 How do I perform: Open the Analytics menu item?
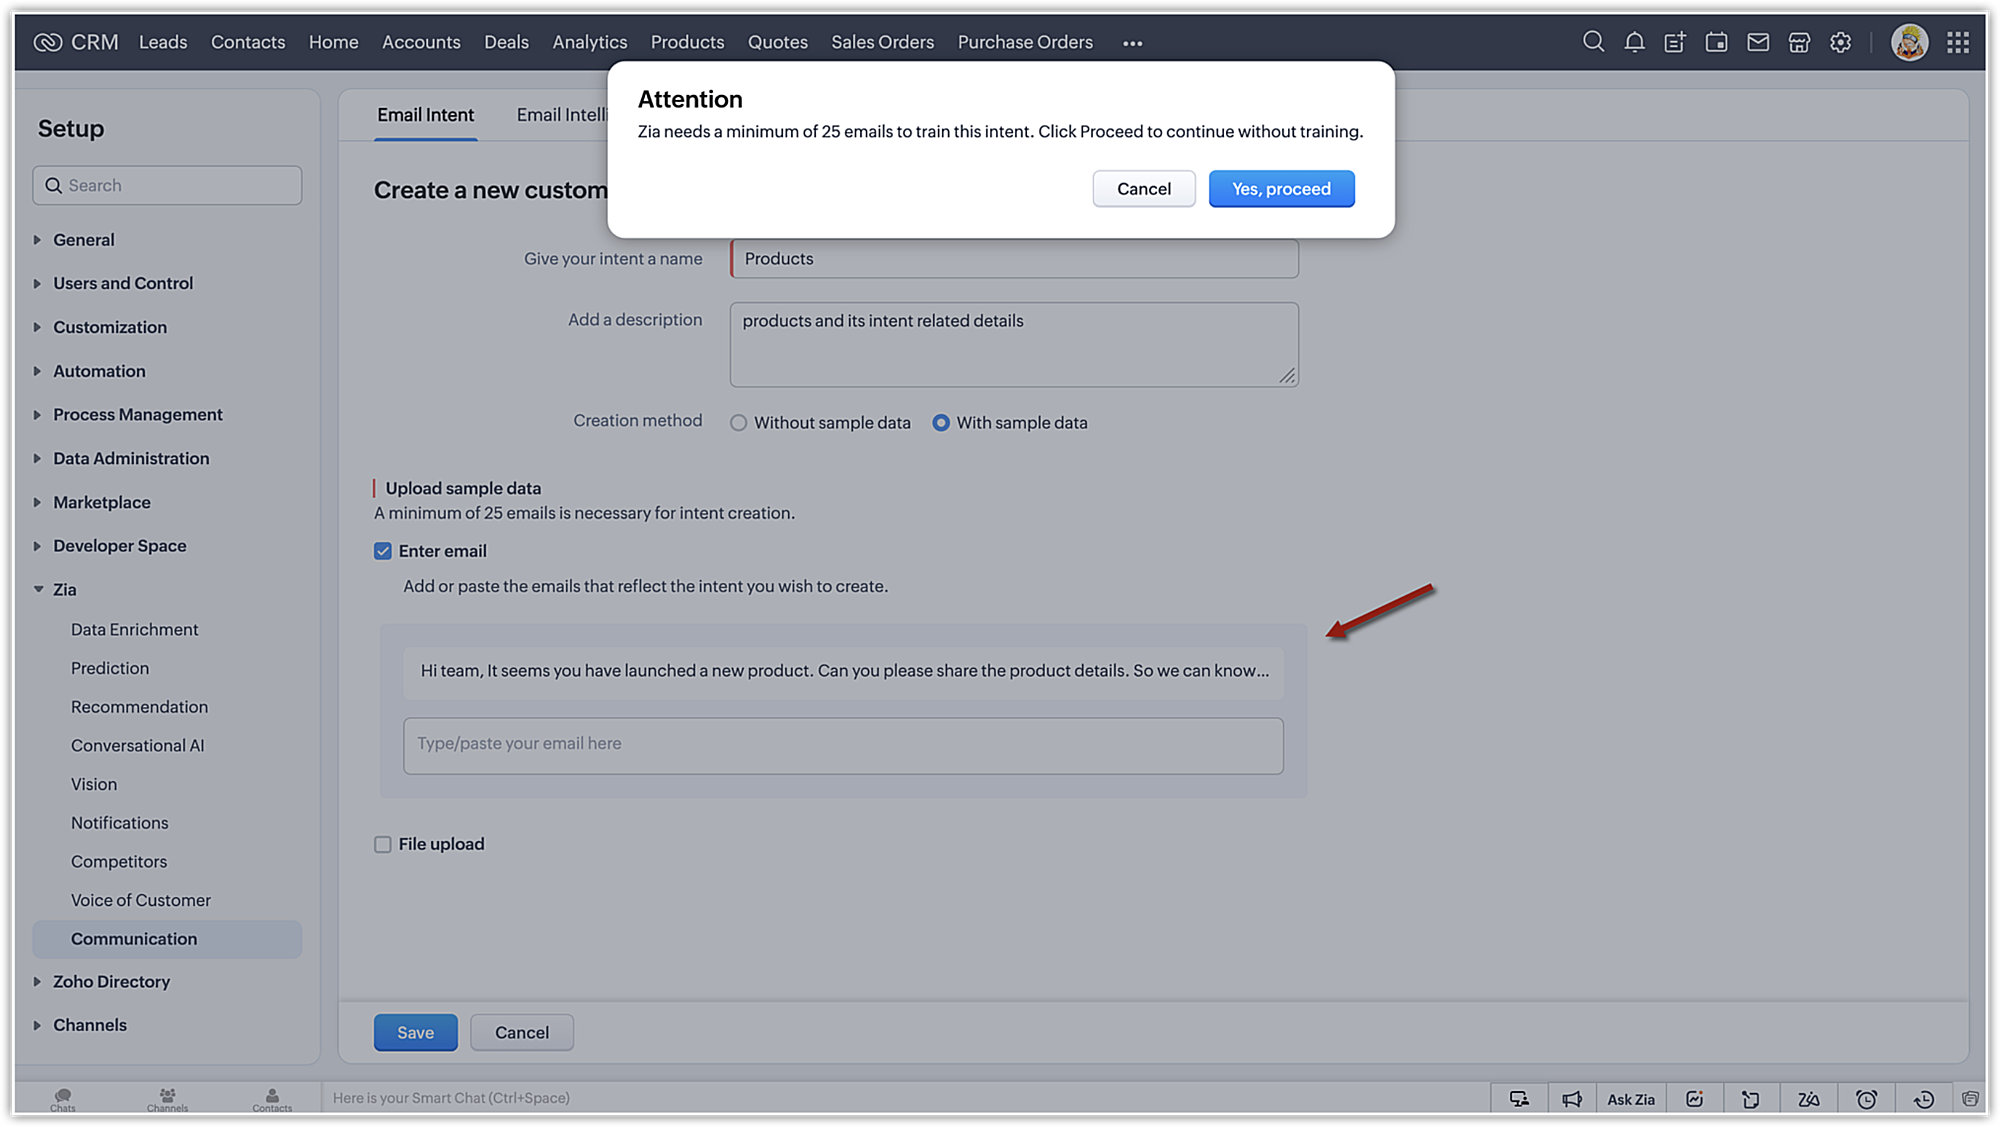[x=589, y=42]
